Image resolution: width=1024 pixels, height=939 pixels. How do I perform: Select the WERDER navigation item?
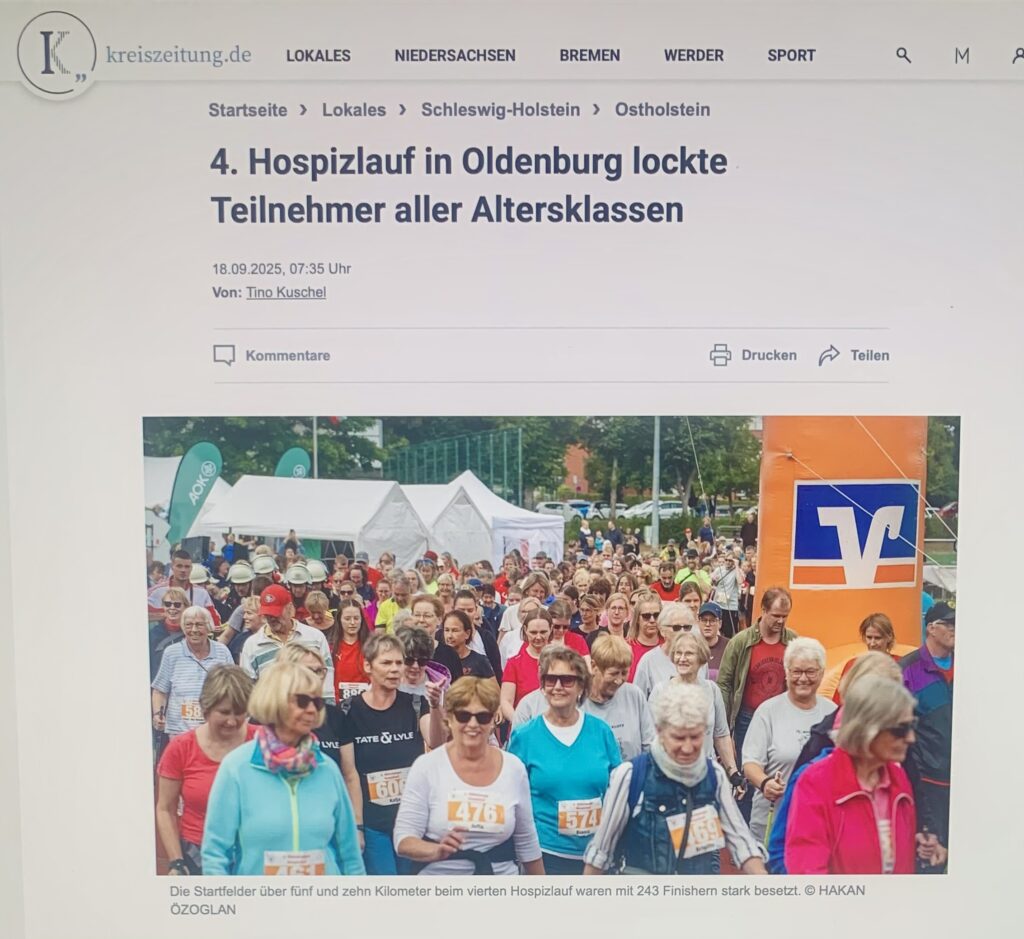(694, 56)
